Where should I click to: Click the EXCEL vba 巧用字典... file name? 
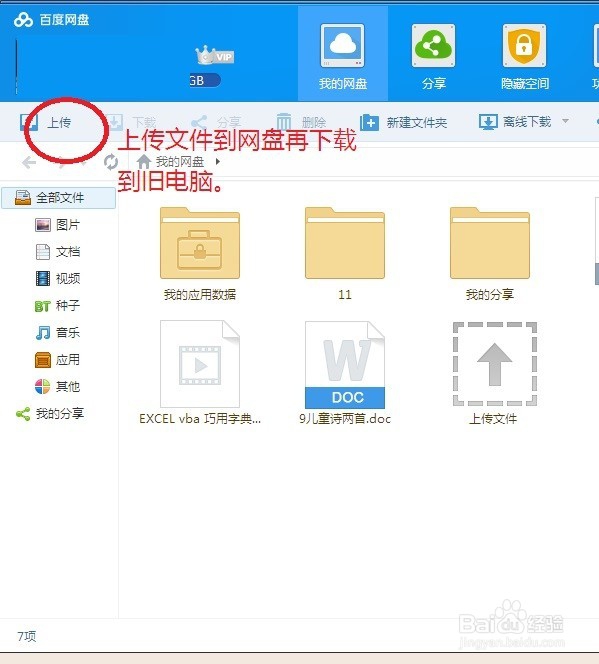point(200,419)
